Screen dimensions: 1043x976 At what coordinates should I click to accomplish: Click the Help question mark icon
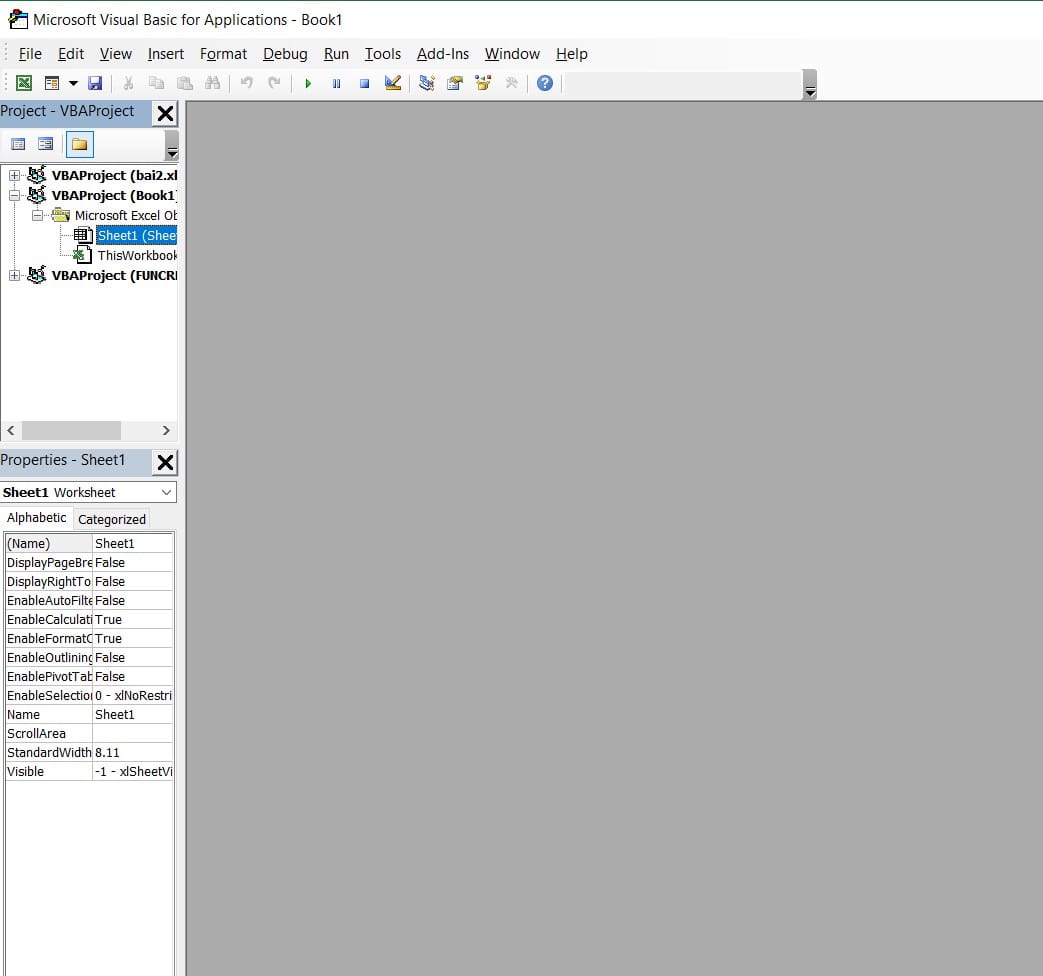(544, 83)
